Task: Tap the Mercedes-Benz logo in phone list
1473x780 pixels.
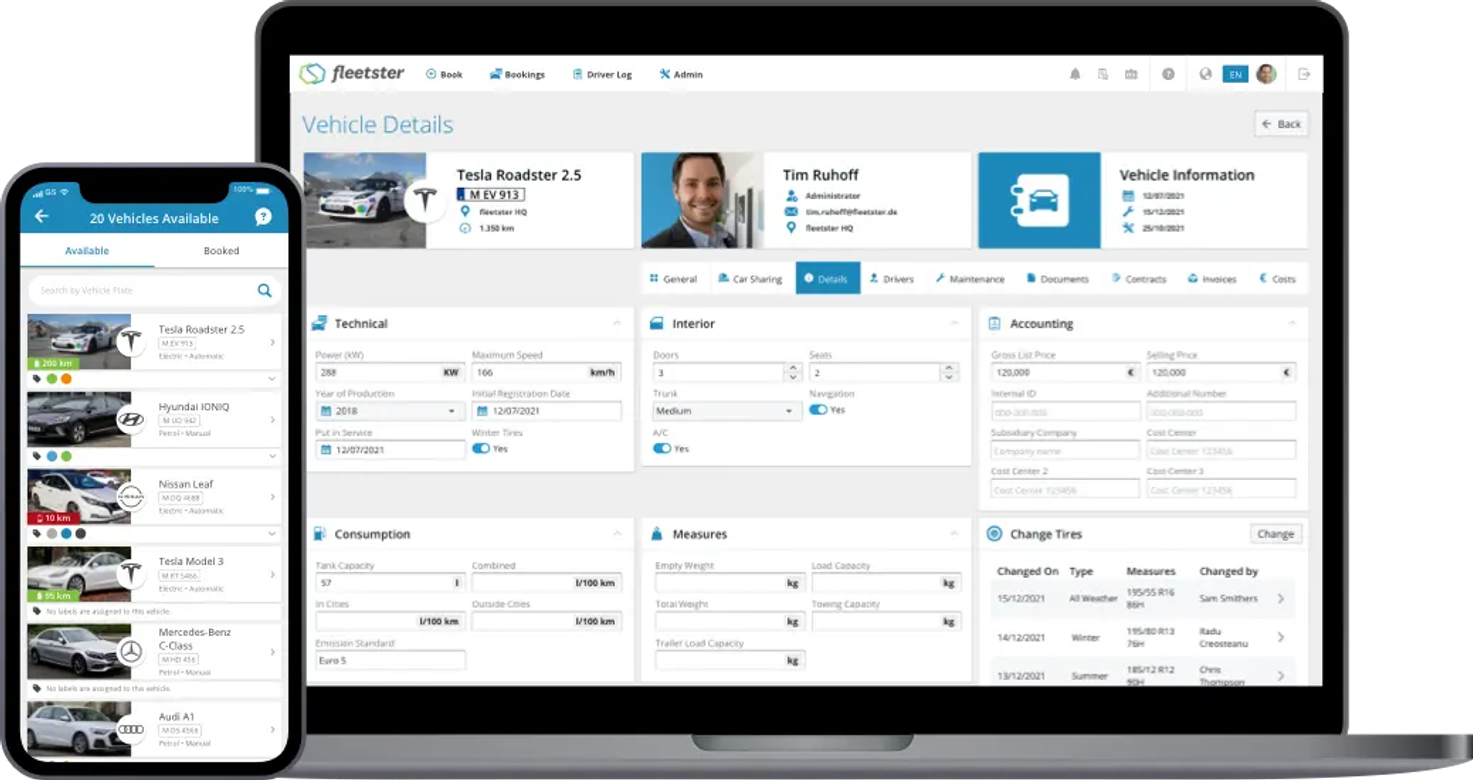Action: [x=130, y=652]
